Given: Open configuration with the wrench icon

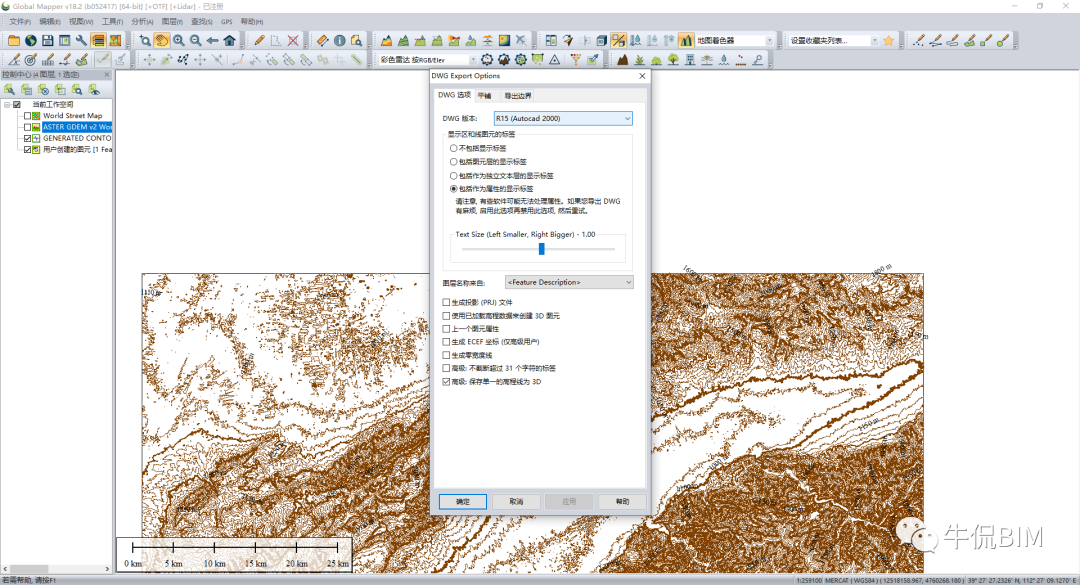Looking at the screenshot, I should click(x=81, y=41).
